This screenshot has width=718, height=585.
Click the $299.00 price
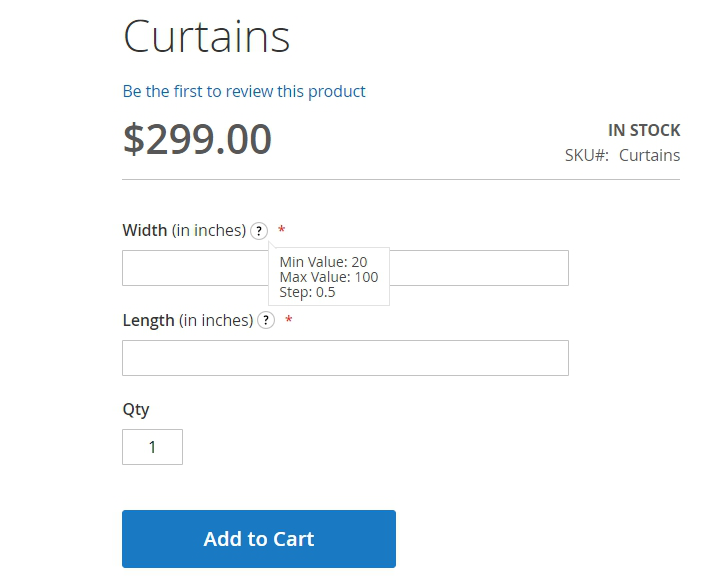tap(197, 139)
